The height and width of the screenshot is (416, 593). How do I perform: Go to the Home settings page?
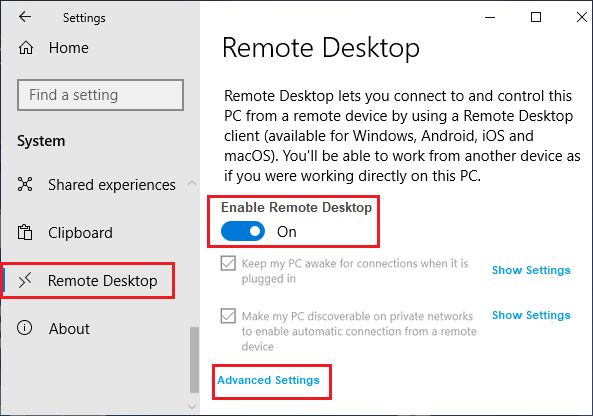[x=68, y=48]
